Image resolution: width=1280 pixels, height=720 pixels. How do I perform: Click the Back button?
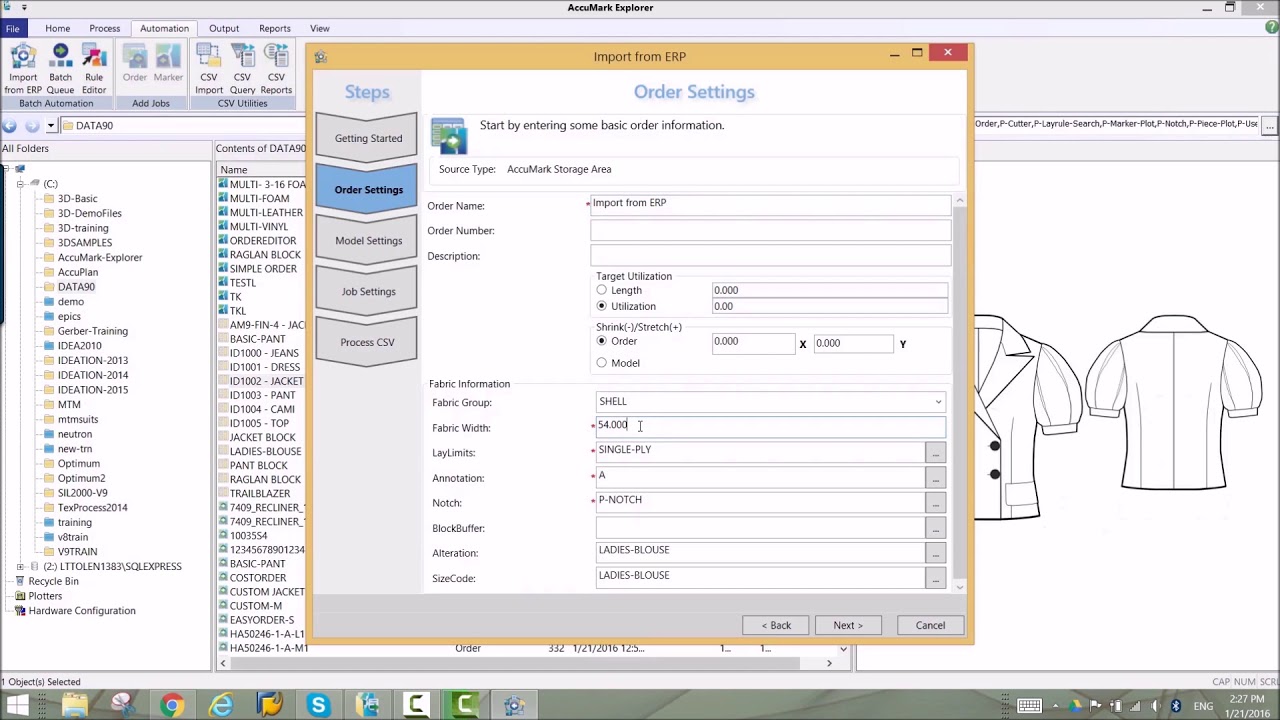(x=776, y=625)
